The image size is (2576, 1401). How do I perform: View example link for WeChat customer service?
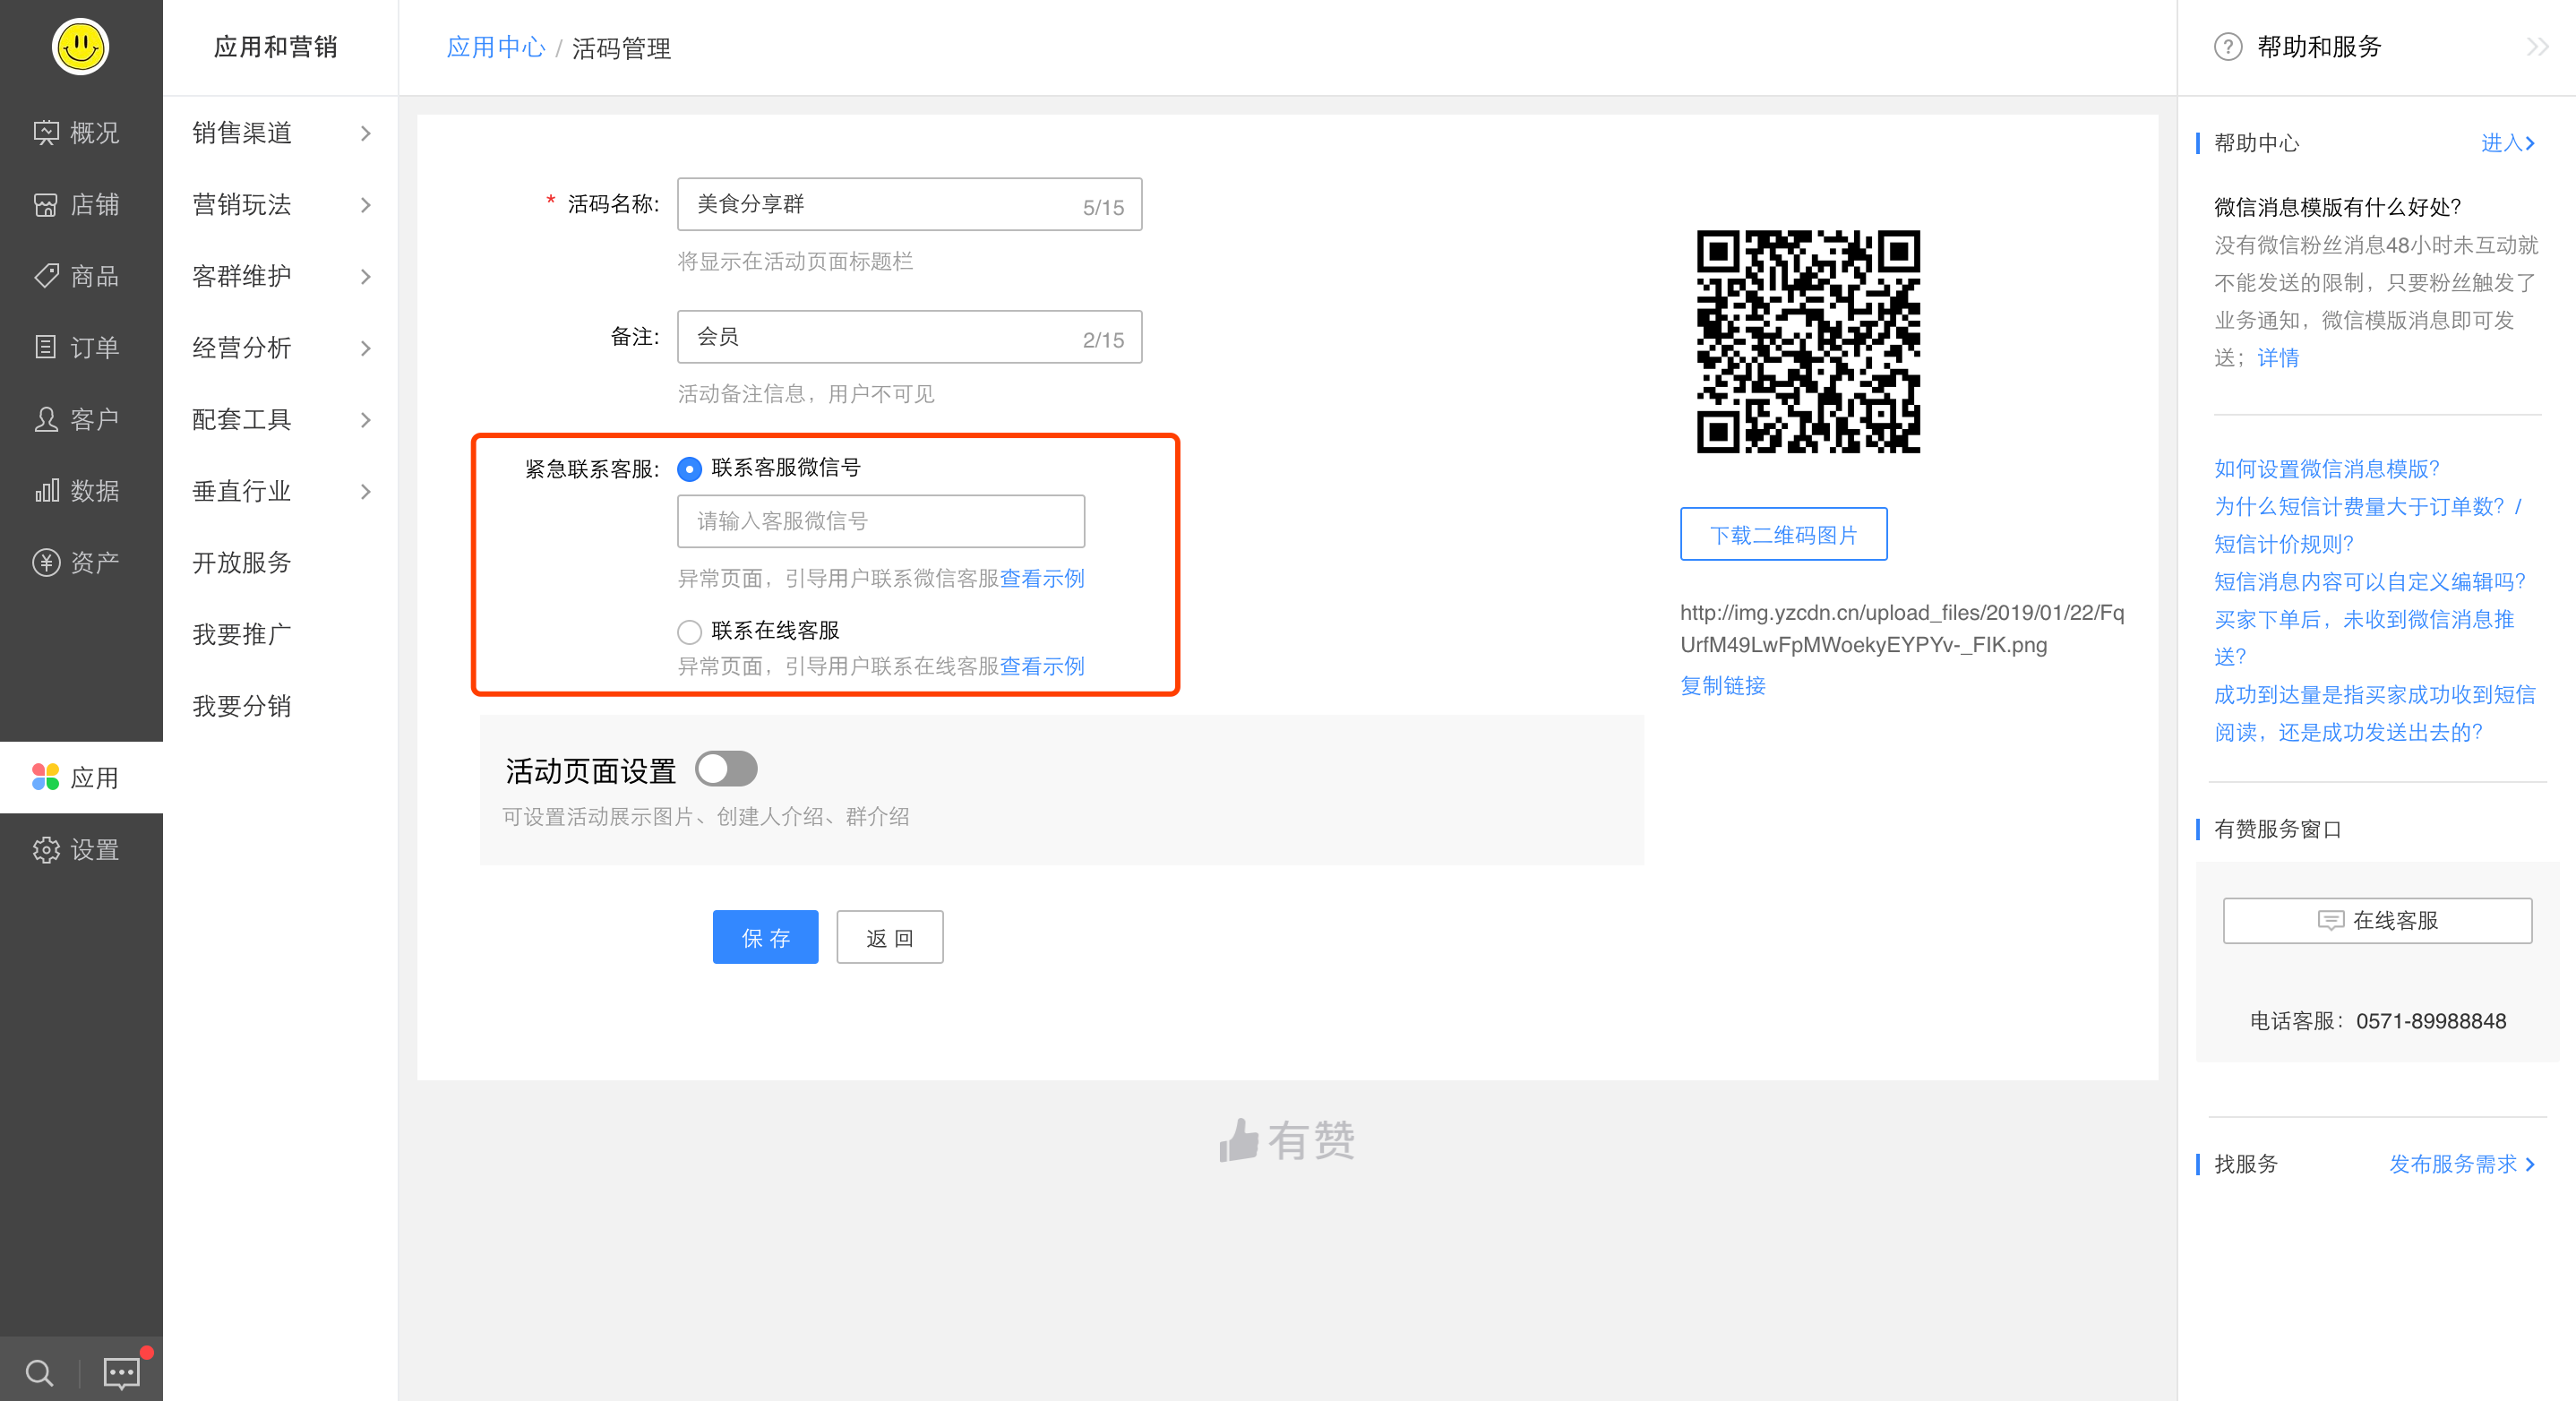click(1041, 578)
